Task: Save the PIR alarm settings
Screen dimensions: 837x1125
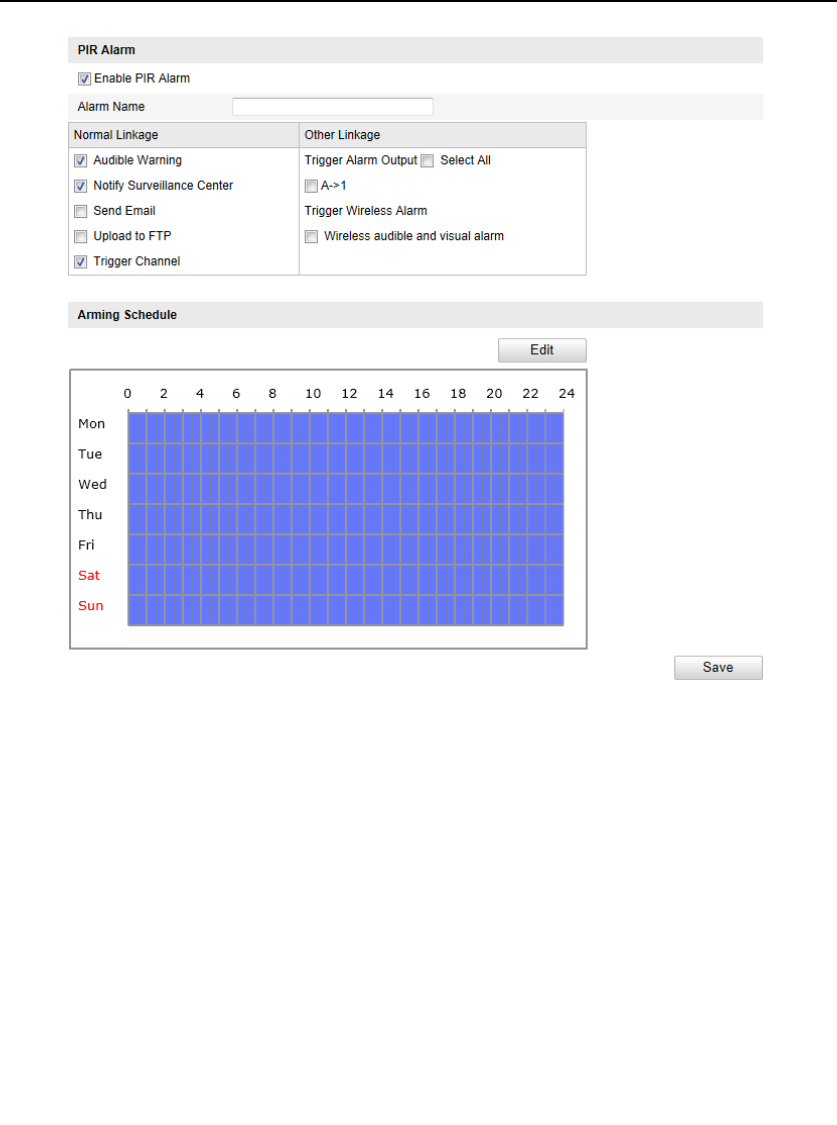Action: 718,667
